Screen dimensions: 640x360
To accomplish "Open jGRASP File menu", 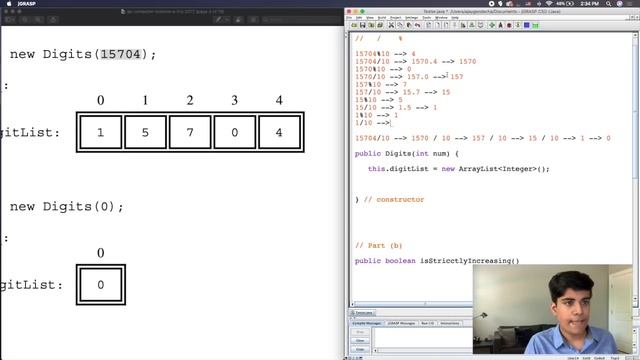I will point(349,18).
